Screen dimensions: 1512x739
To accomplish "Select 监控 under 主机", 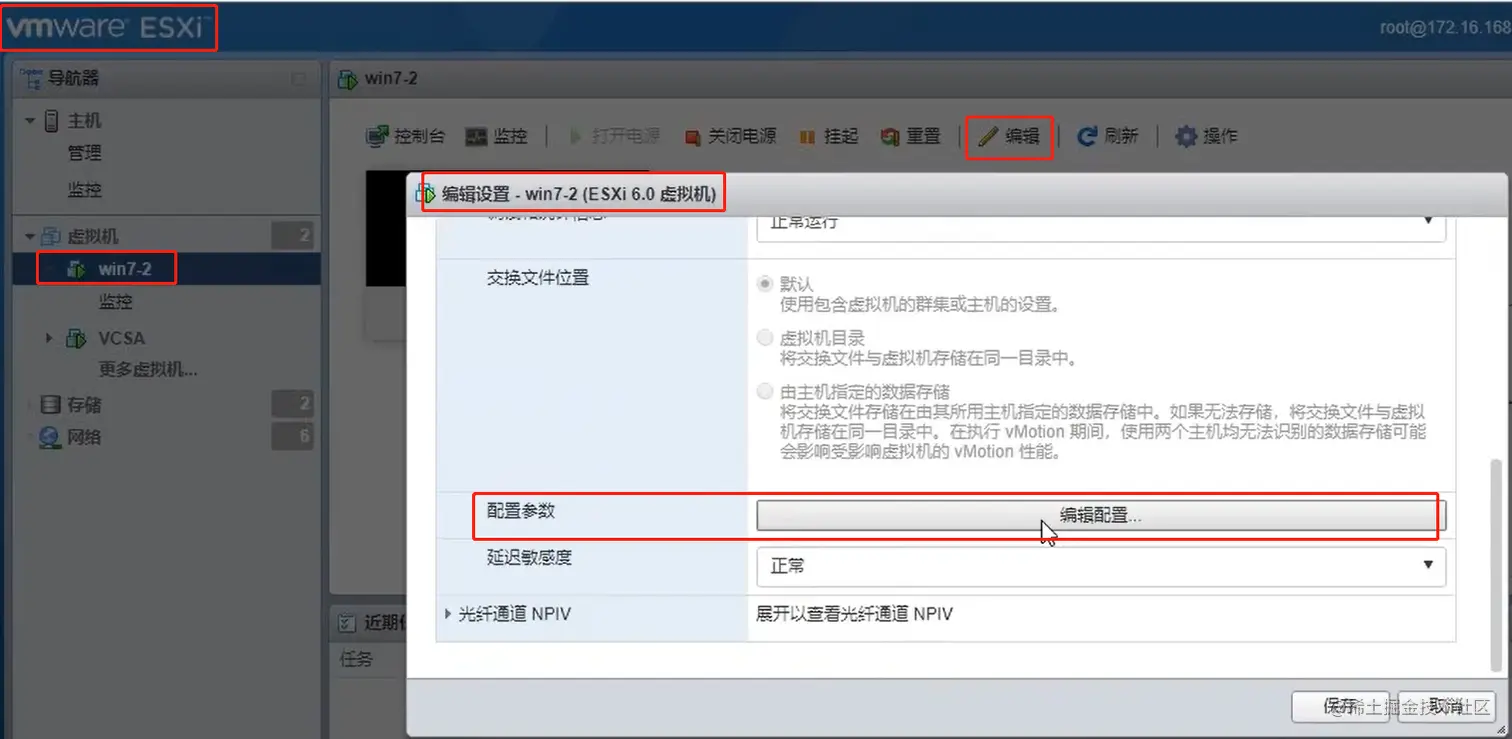I will point(85,190).
